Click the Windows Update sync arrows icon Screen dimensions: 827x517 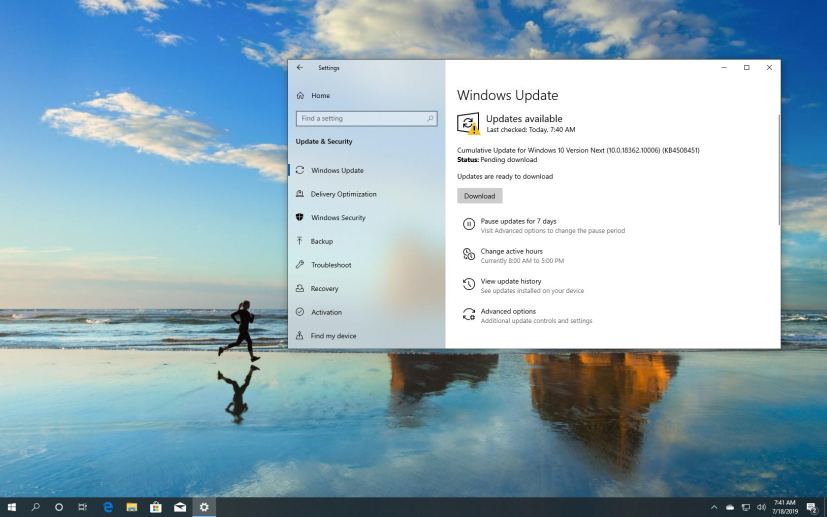(300, 170)
